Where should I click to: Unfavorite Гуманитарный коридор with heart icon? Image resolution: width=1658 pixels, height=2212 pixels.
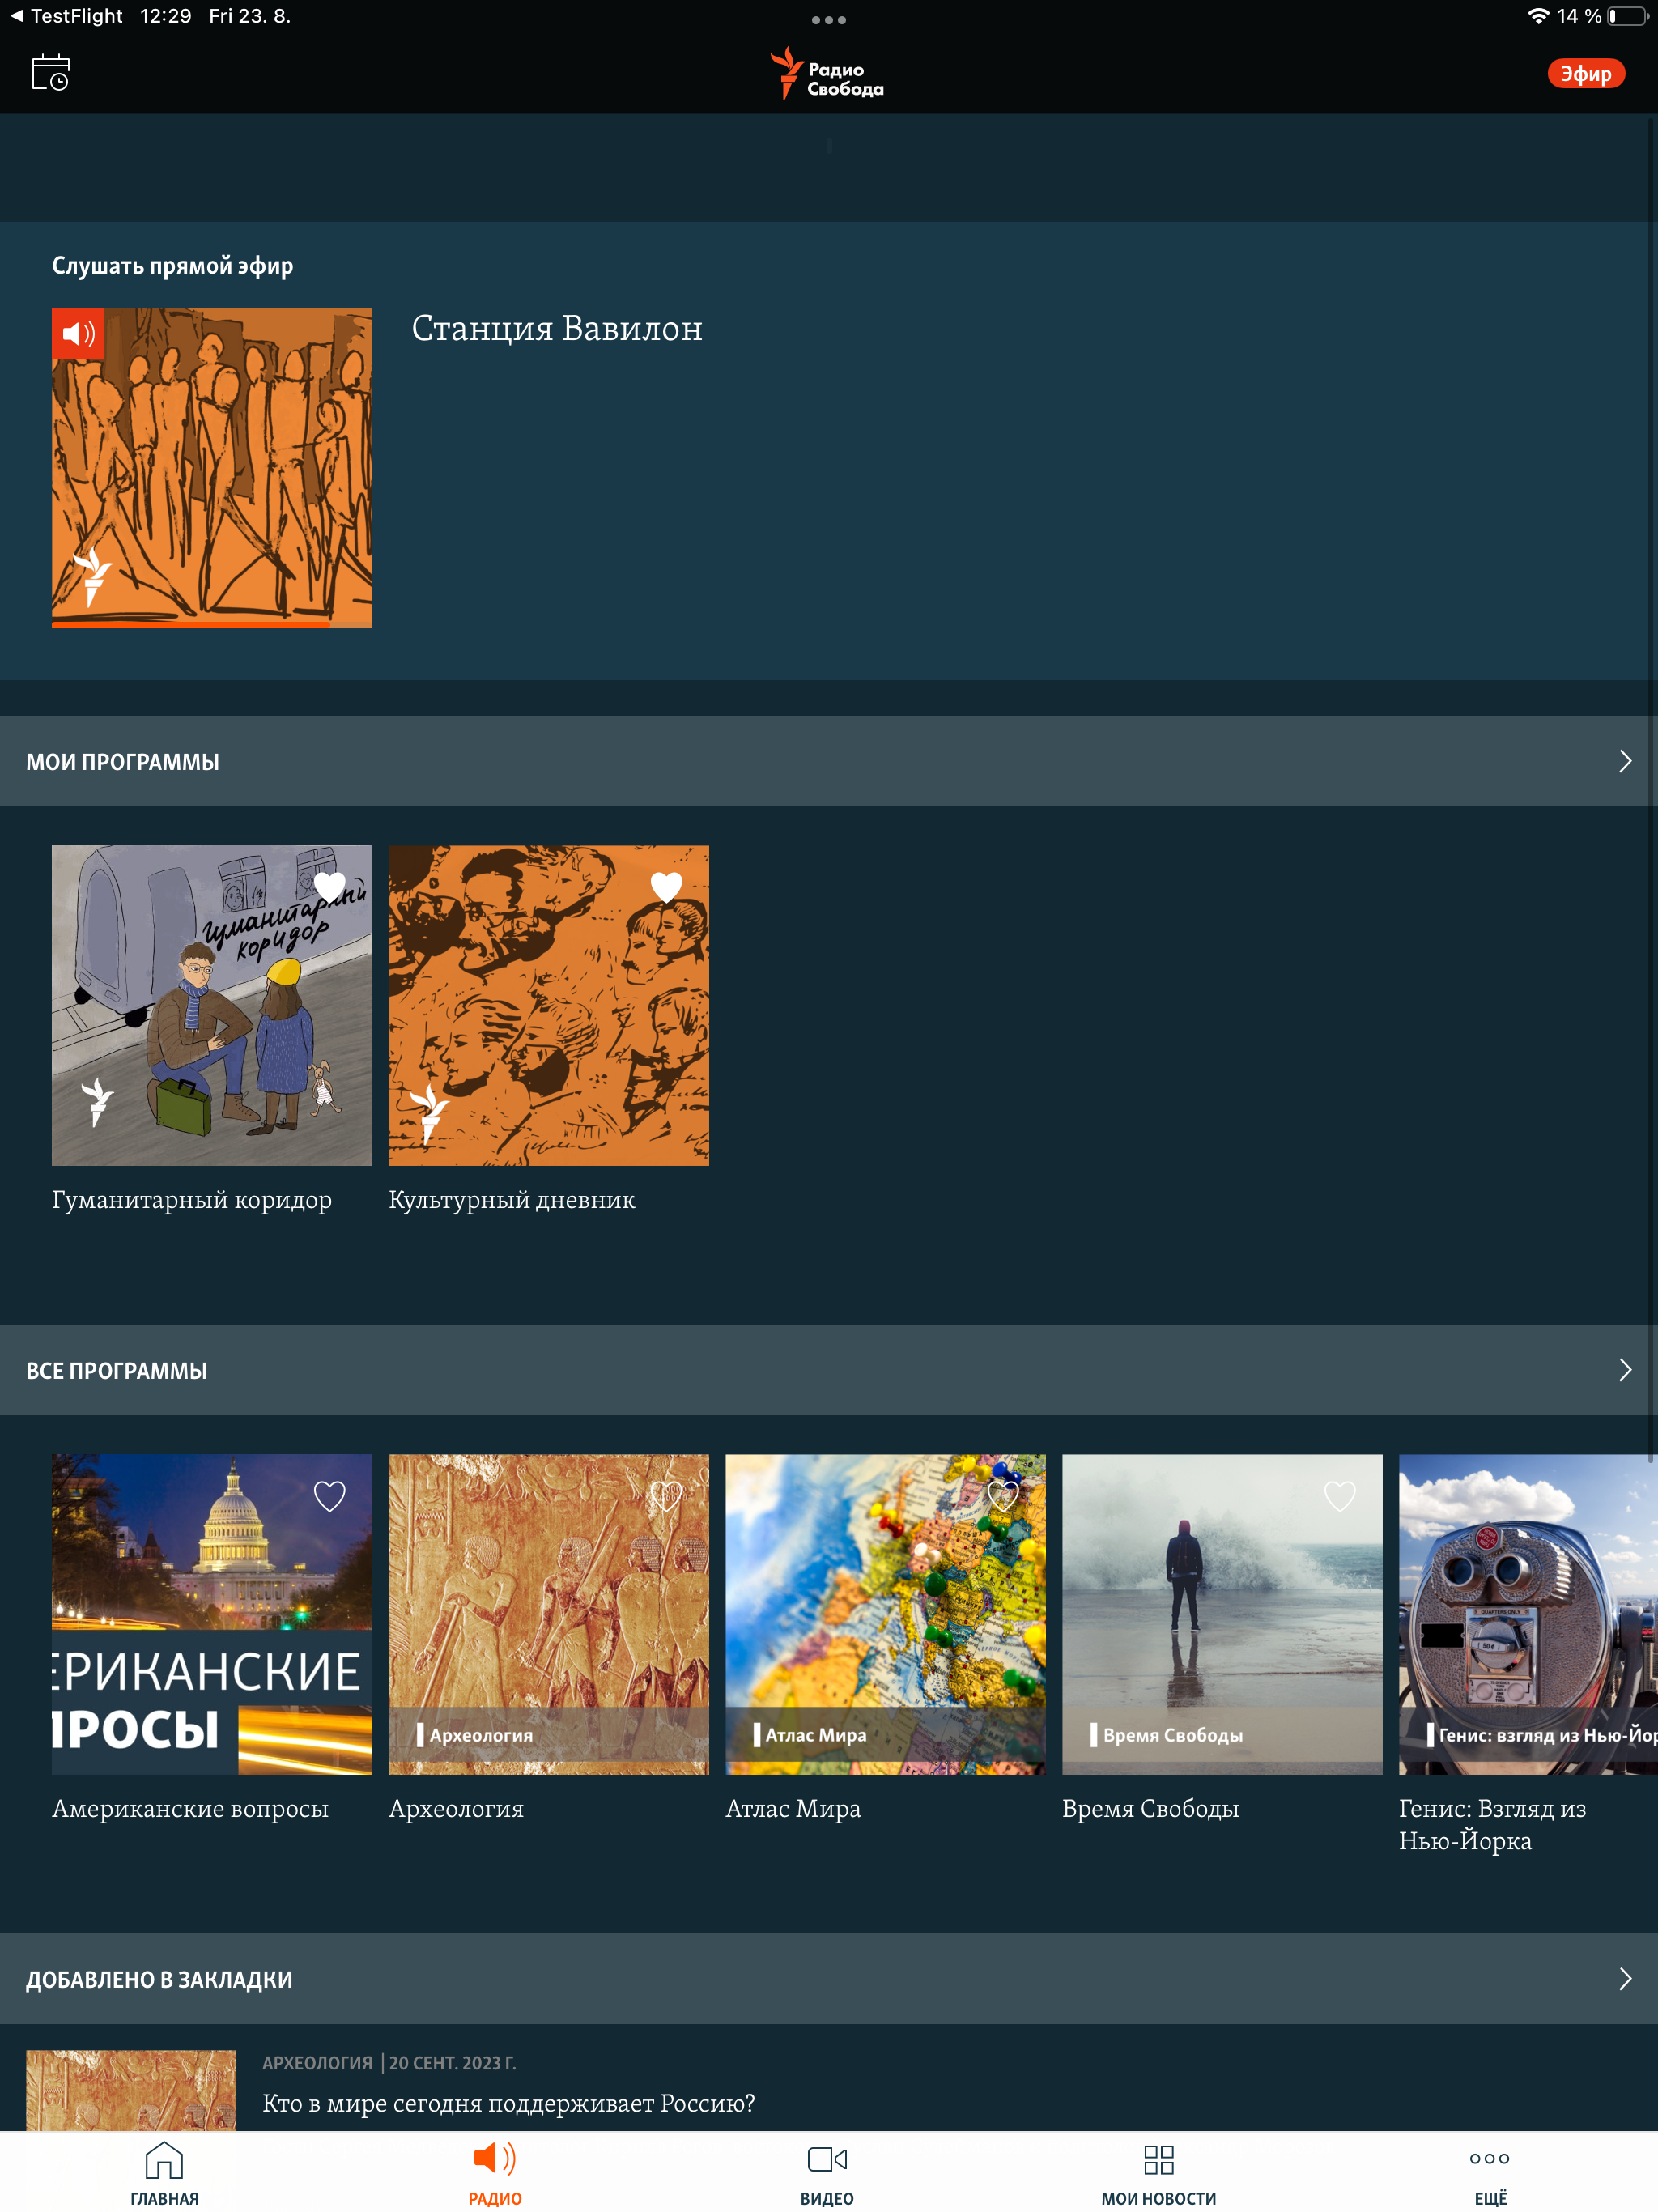(x=329, y=886)
